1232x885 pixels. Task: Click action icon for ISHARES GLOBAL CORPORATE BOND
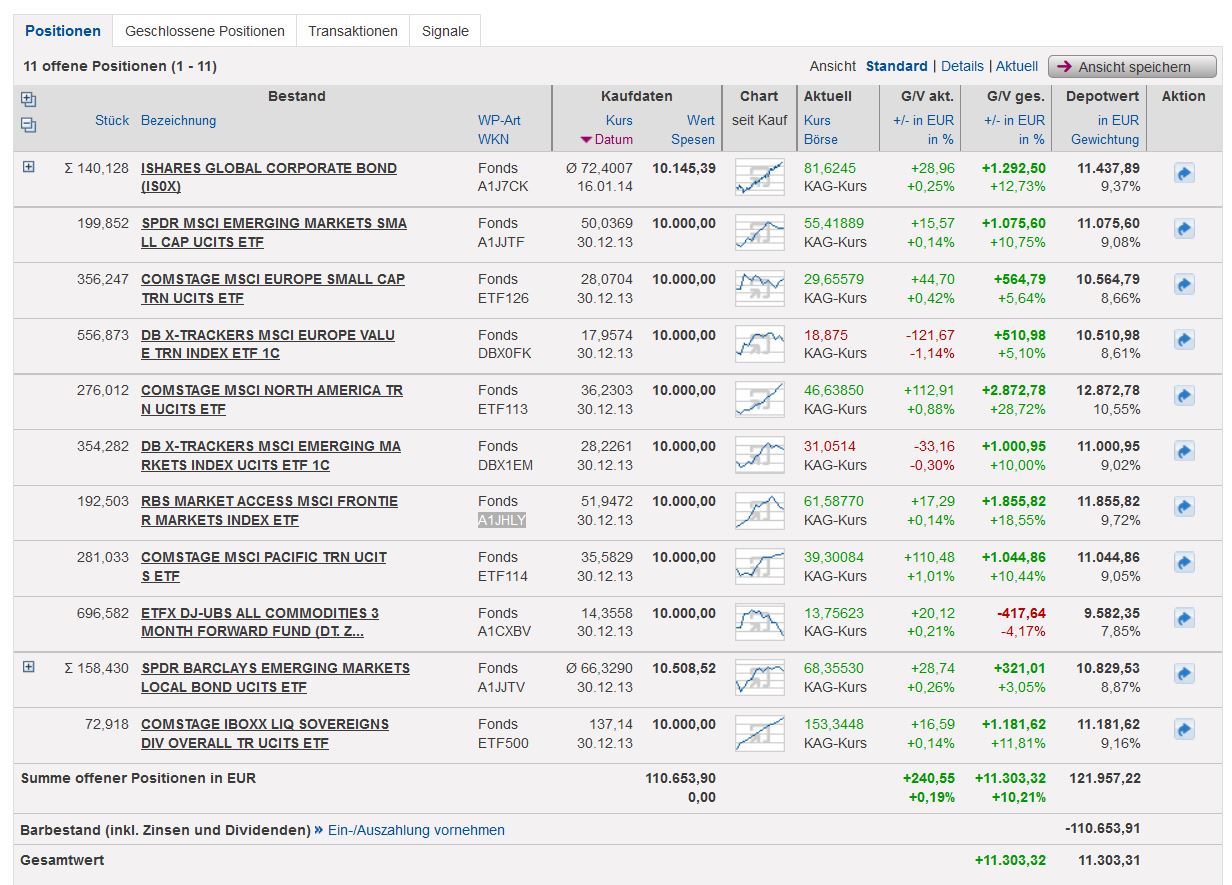point(1184,174)
